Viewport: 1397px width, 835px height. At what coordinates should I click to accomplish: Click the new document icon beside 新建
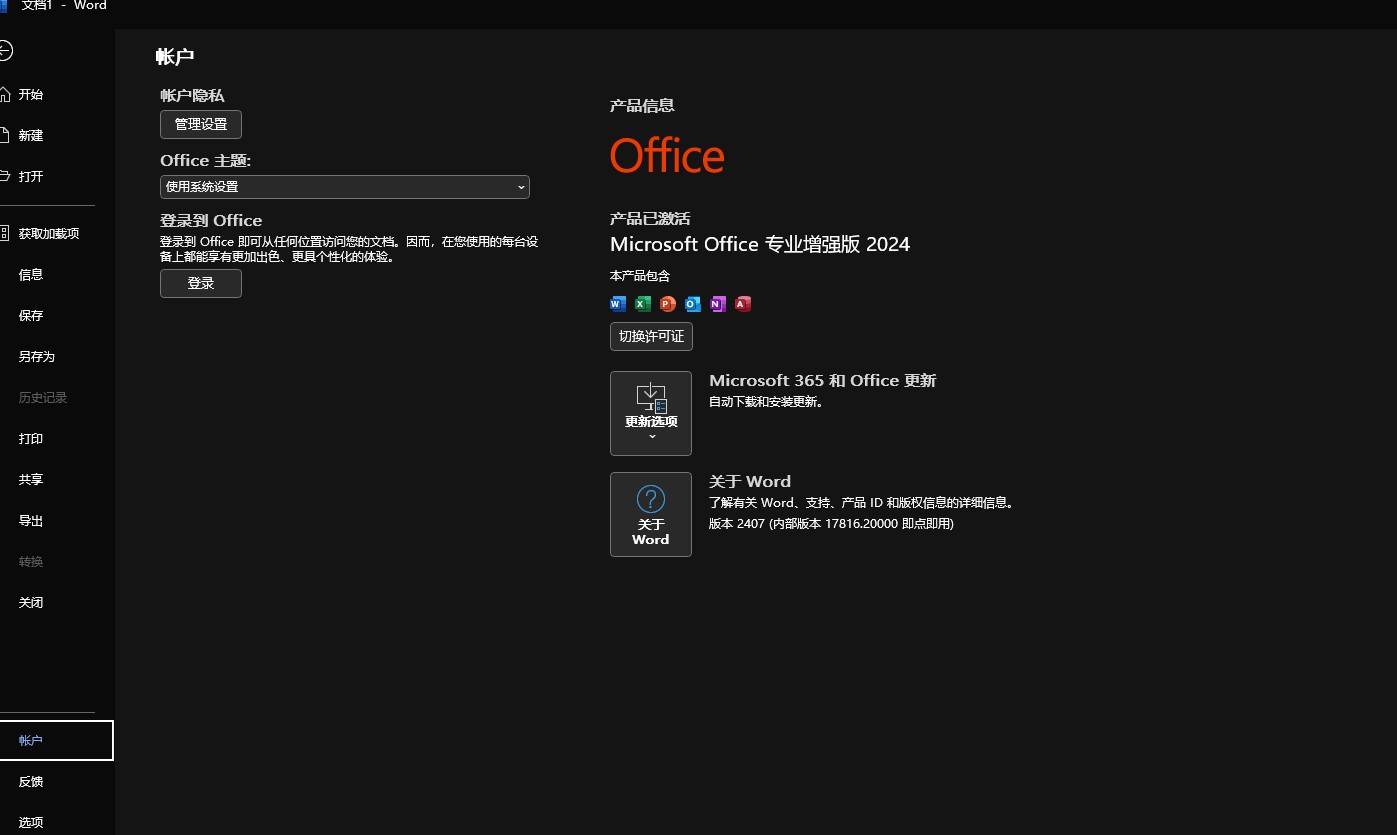[5, 135]
